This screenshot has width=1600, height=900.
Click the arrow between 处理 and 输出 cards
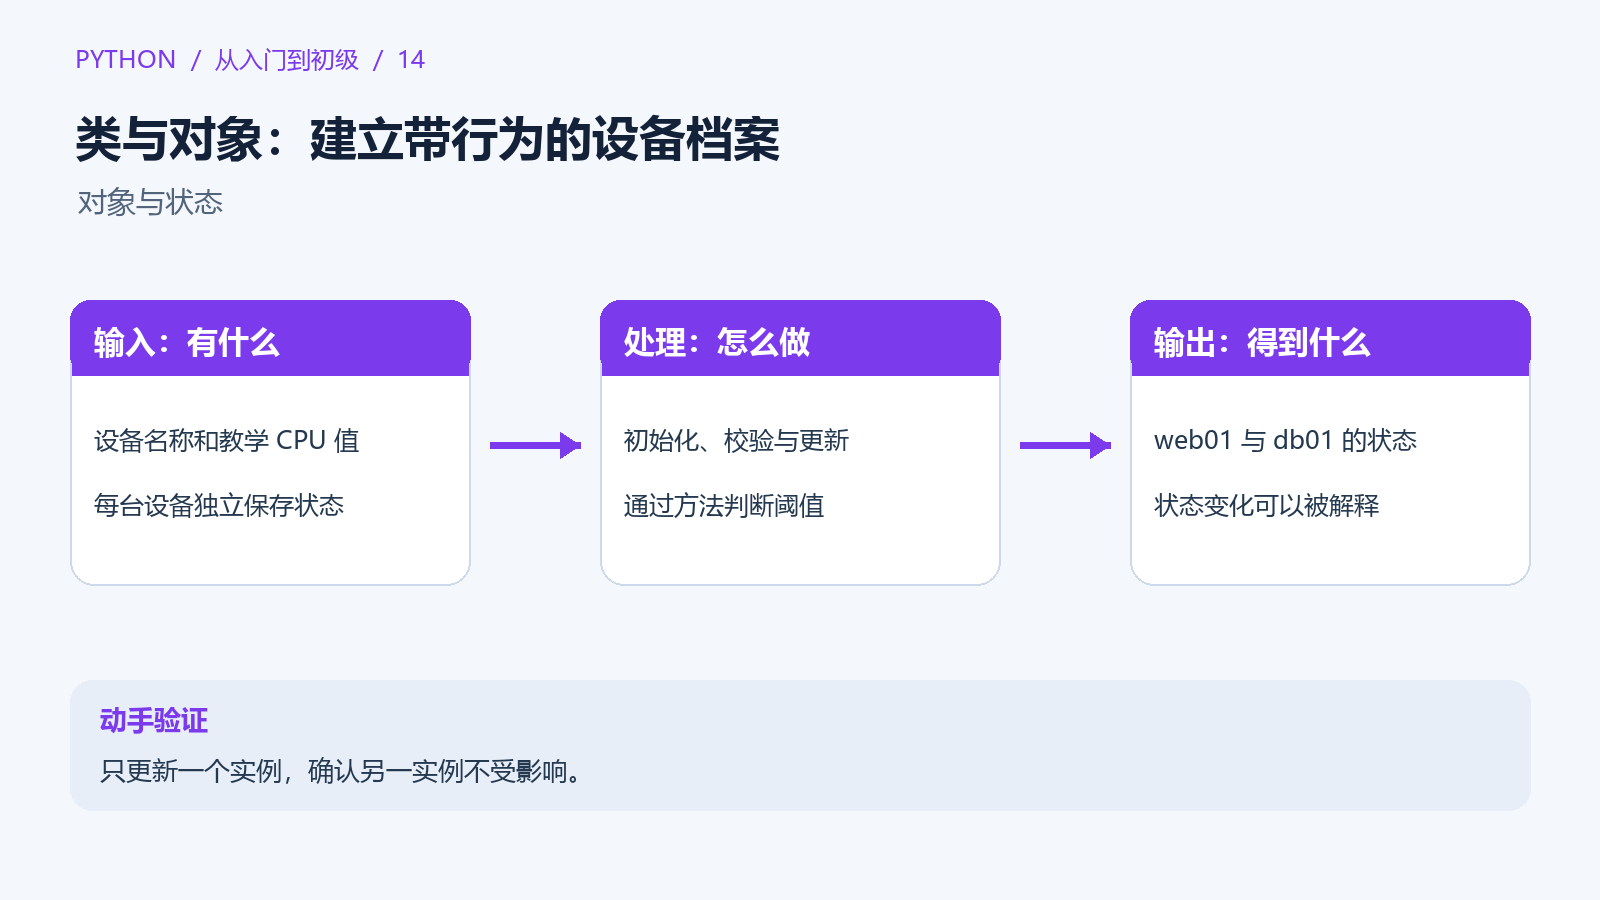(1065, 445)
